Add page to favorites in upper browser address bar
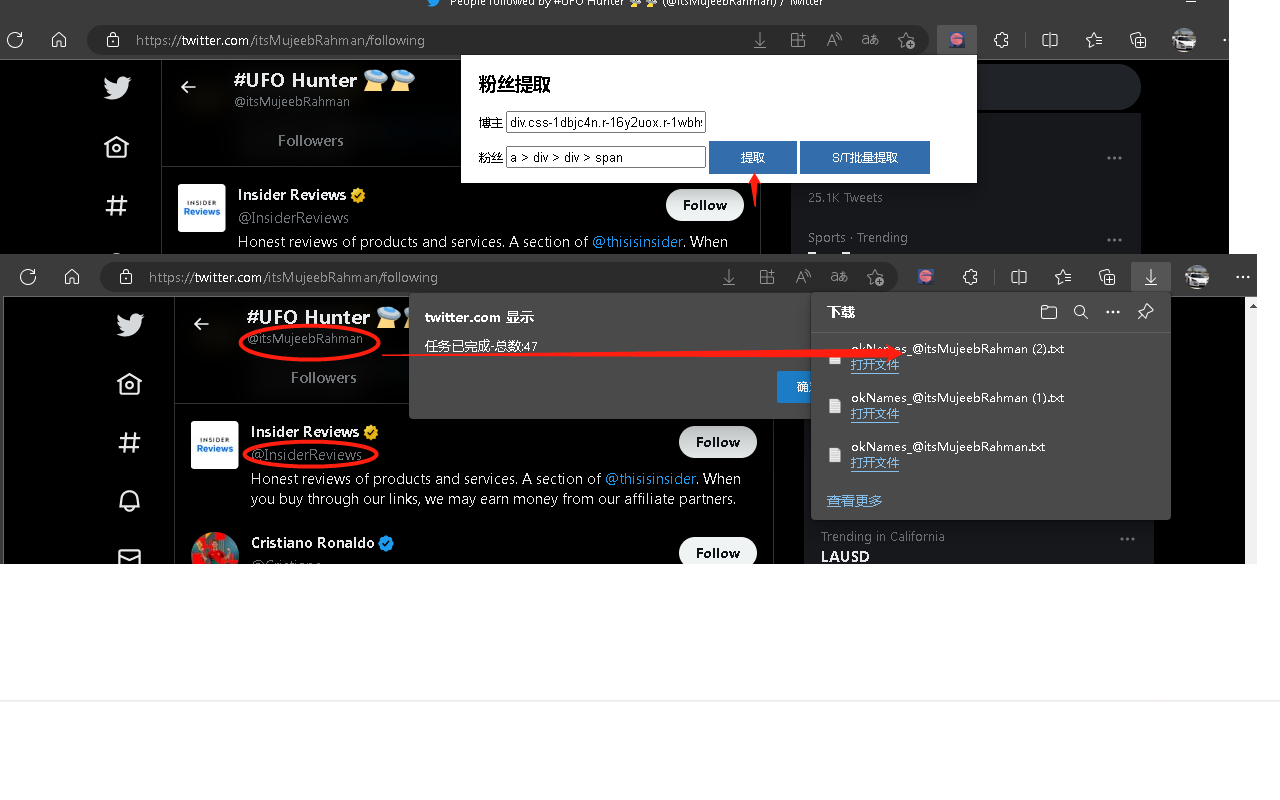The width and height of the screenshot is (1280, 800). point(906,40)
